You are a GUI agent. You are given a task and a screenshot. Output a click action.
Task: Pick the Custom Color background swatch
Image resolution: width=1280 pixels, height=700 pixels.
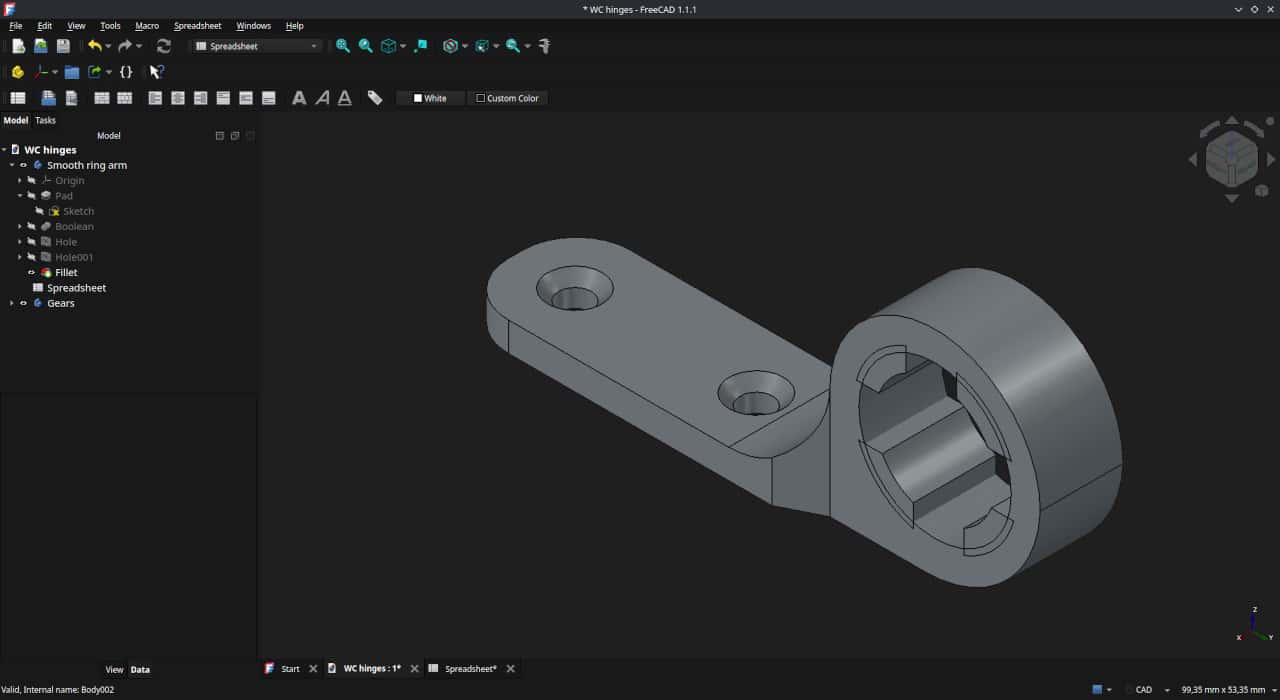pos(508,98)
